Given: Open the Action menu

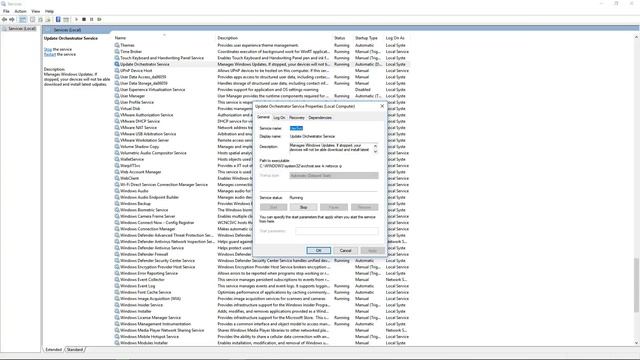Looking at the screenshot, I should click(20, 11).
